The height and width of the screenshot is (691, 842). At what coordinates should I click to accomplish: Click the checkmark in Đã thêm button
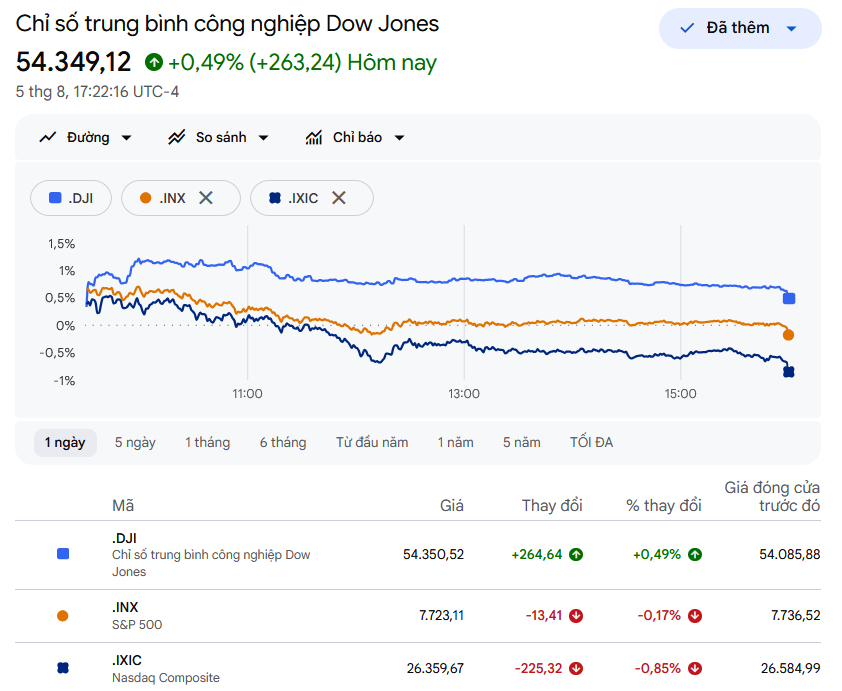coord(687,28)
